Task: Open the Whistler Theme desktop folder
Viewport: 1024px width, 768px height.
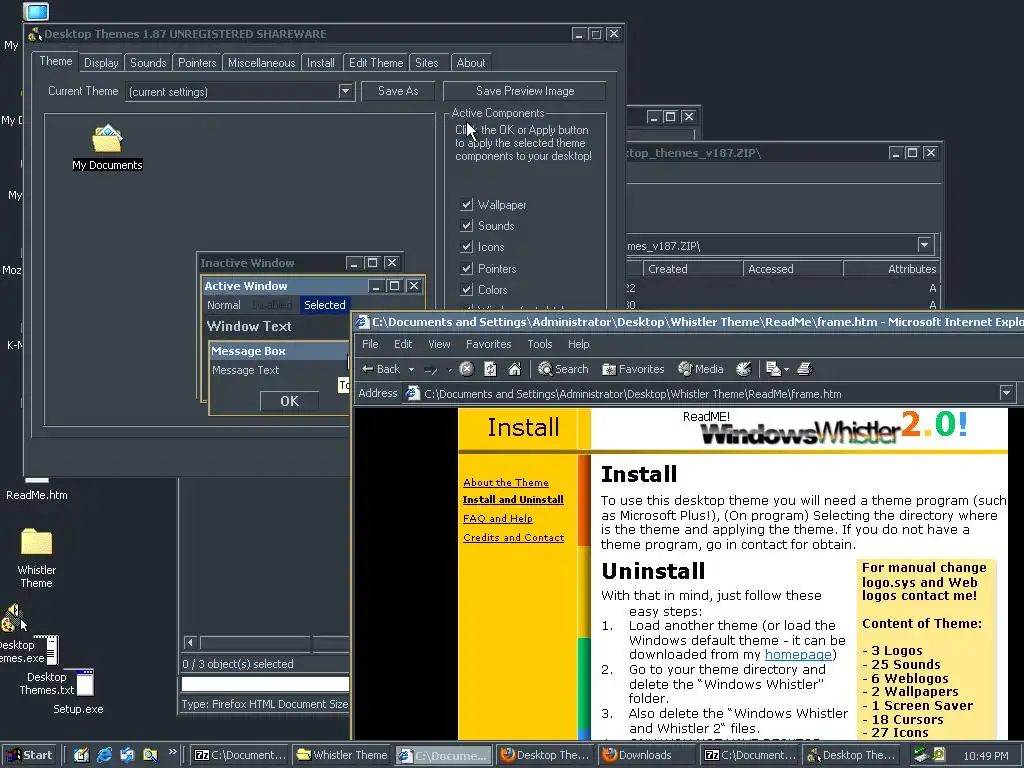Action: [x=37, y=557]
